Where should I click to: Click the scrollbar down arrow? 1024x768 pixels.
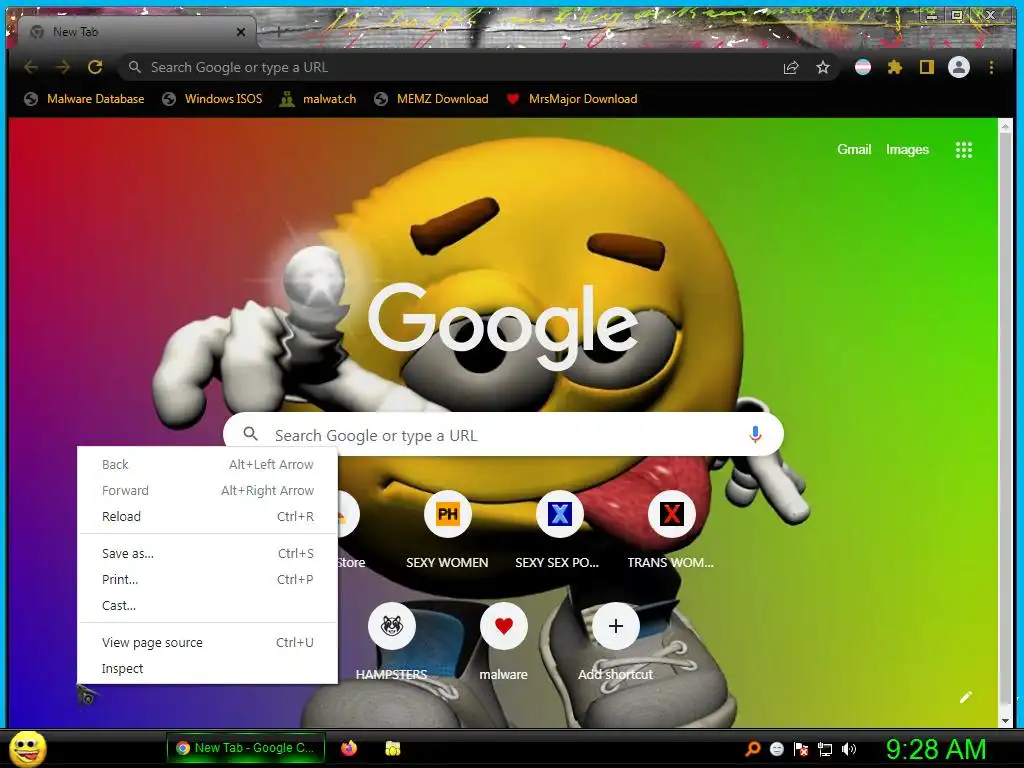point(1006,720)
